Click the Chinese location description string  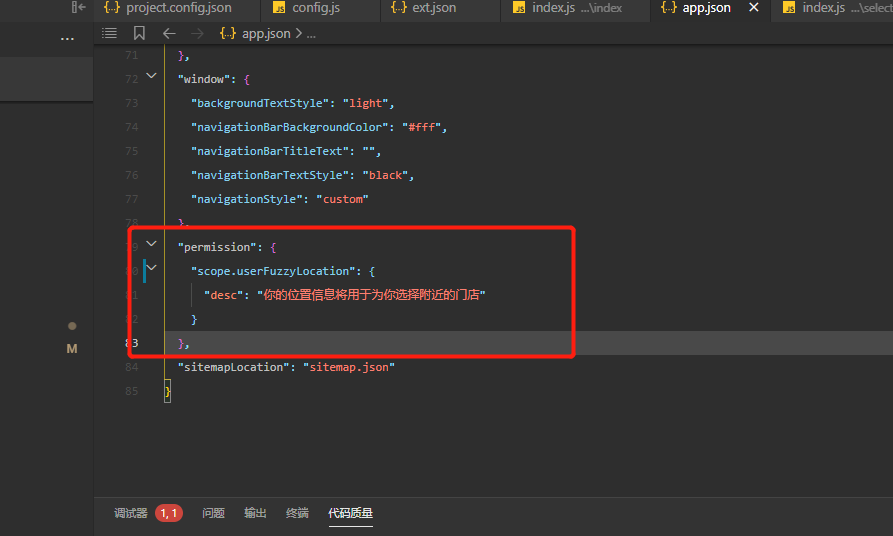coord(371,295)
